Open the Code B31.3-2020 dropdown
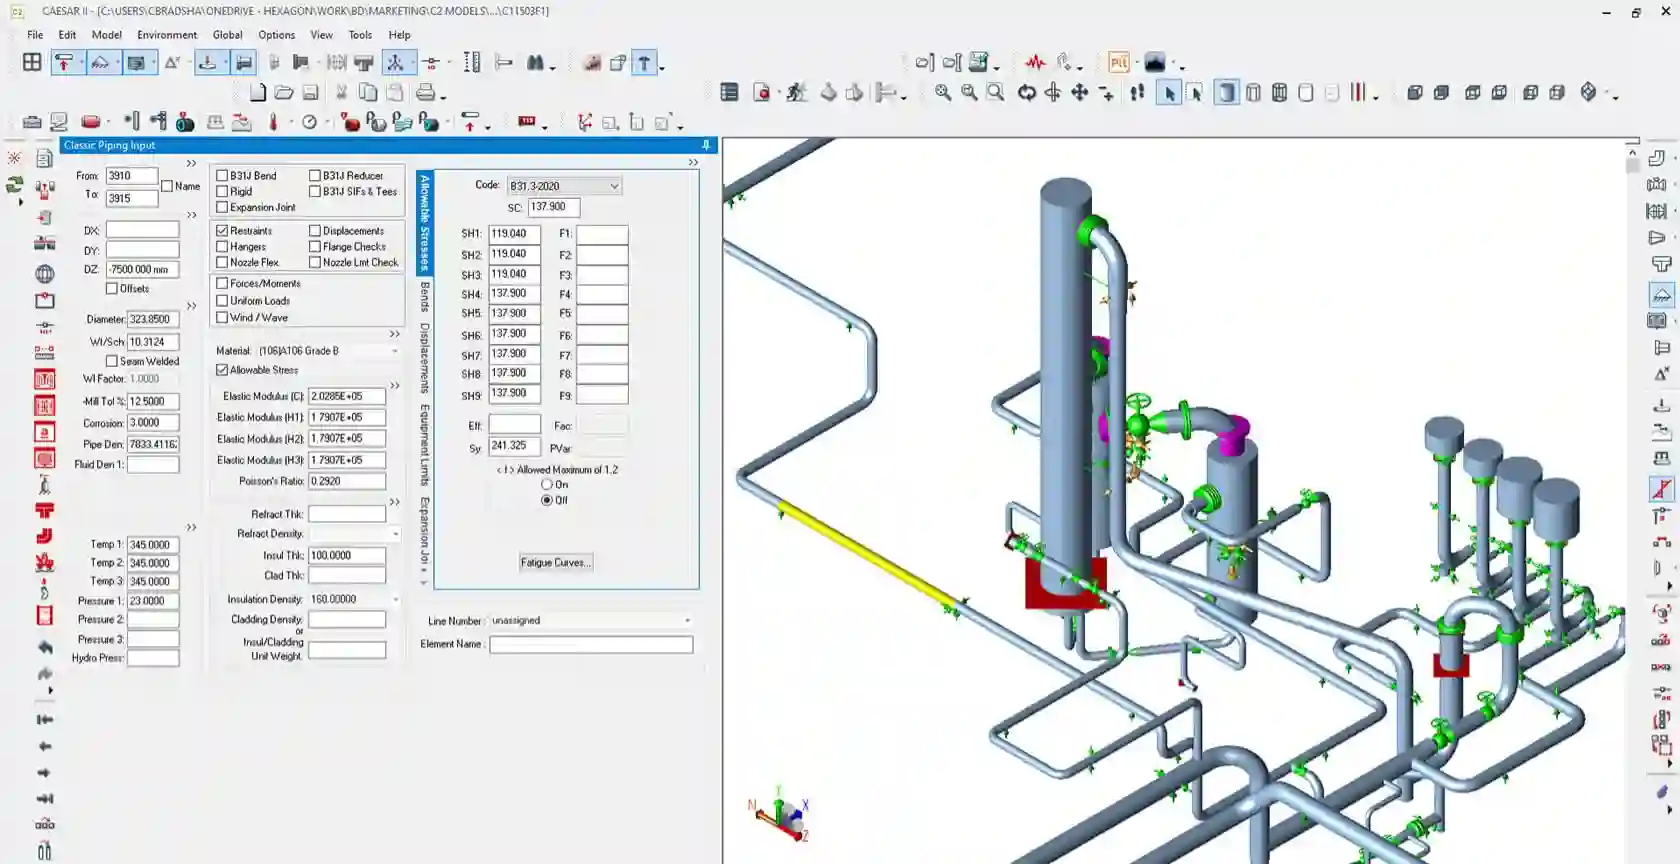 [x=613, y=186]
